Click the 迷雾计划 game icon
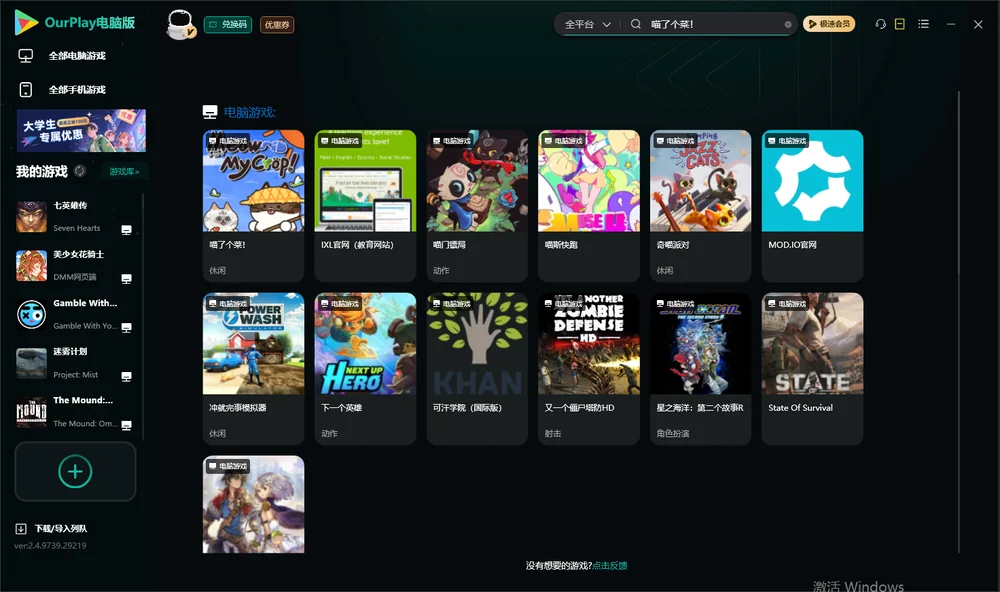1000x592 pixels. (x=31, y=363)
